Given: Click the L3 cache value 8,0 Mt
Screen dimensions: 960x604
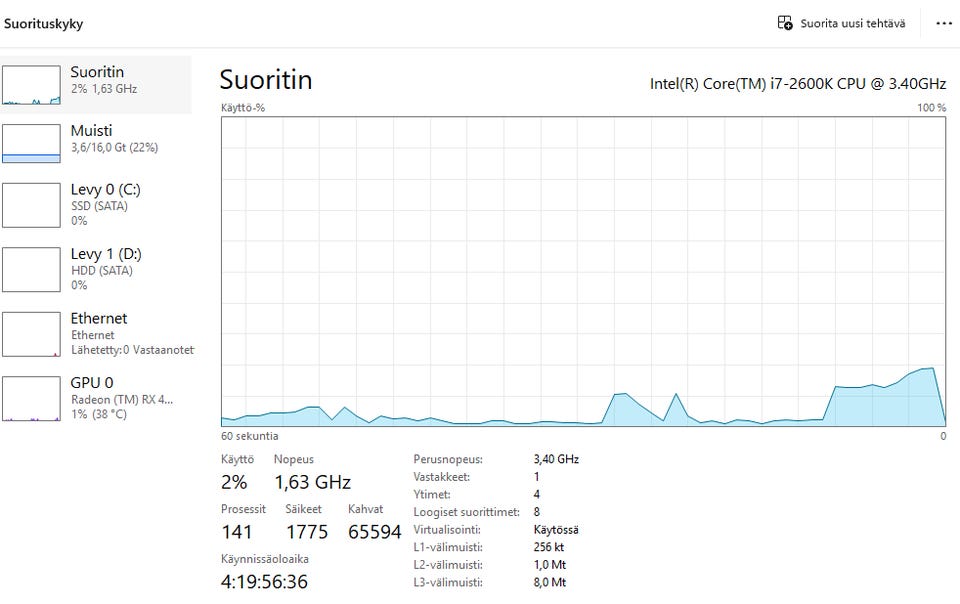Looking at the screenshot, I should click(x=550, y=583).
